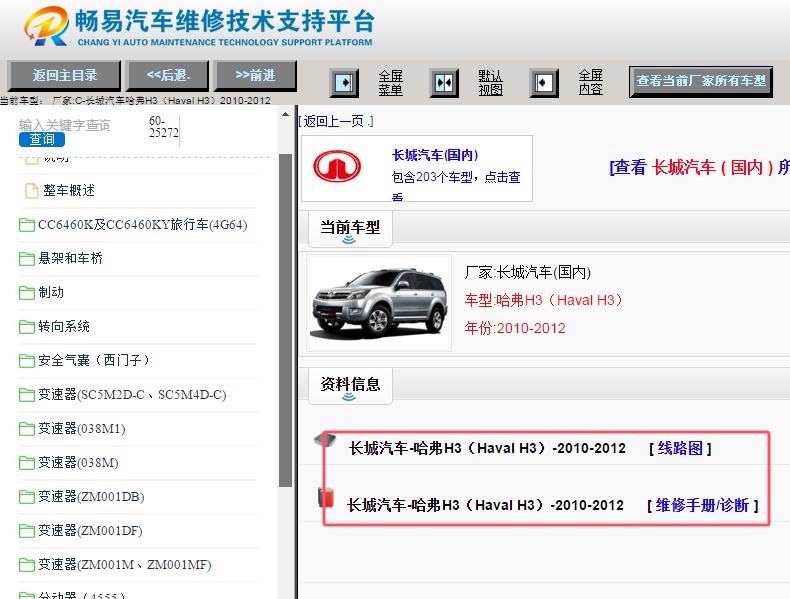Click the Great Wall Motors red logo

pyautogui.click(x=337, y=167)
